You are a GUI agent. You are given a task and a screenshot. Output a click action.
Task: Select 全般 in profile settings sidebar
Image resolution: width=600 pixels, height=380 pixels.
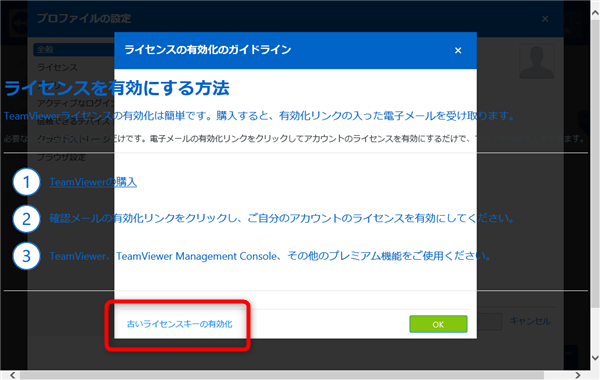coord(73,49)
